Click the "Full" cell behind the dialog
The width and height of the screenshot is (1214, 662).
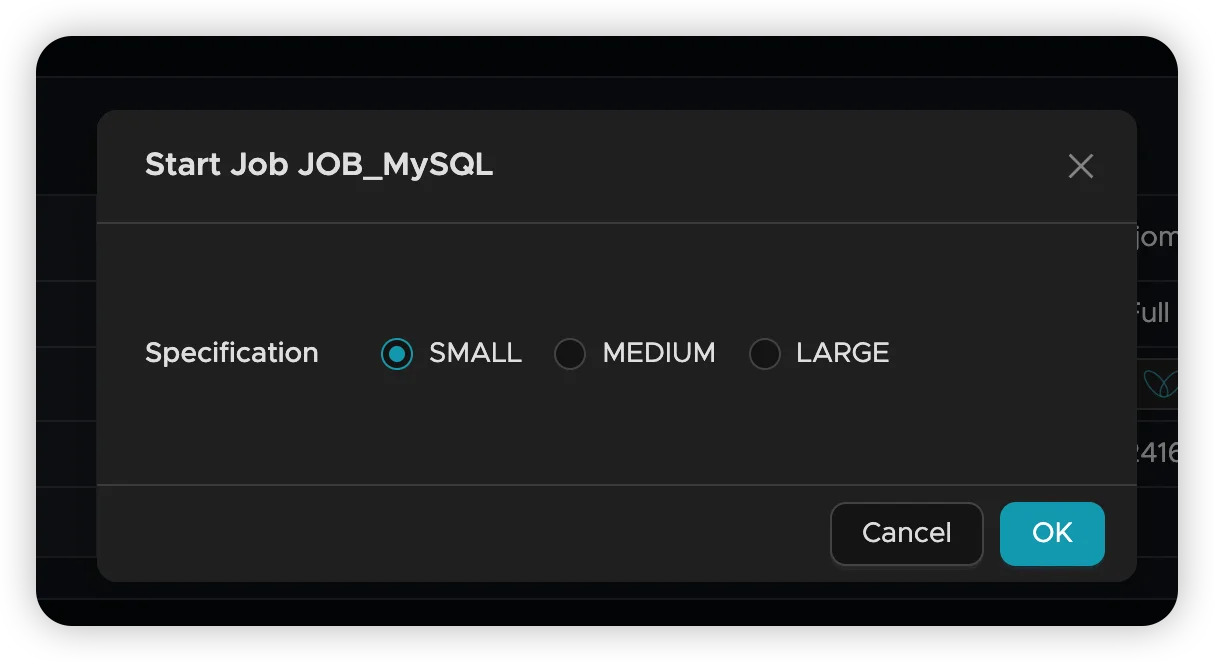pyautogui.click(x=1154, y=313)
